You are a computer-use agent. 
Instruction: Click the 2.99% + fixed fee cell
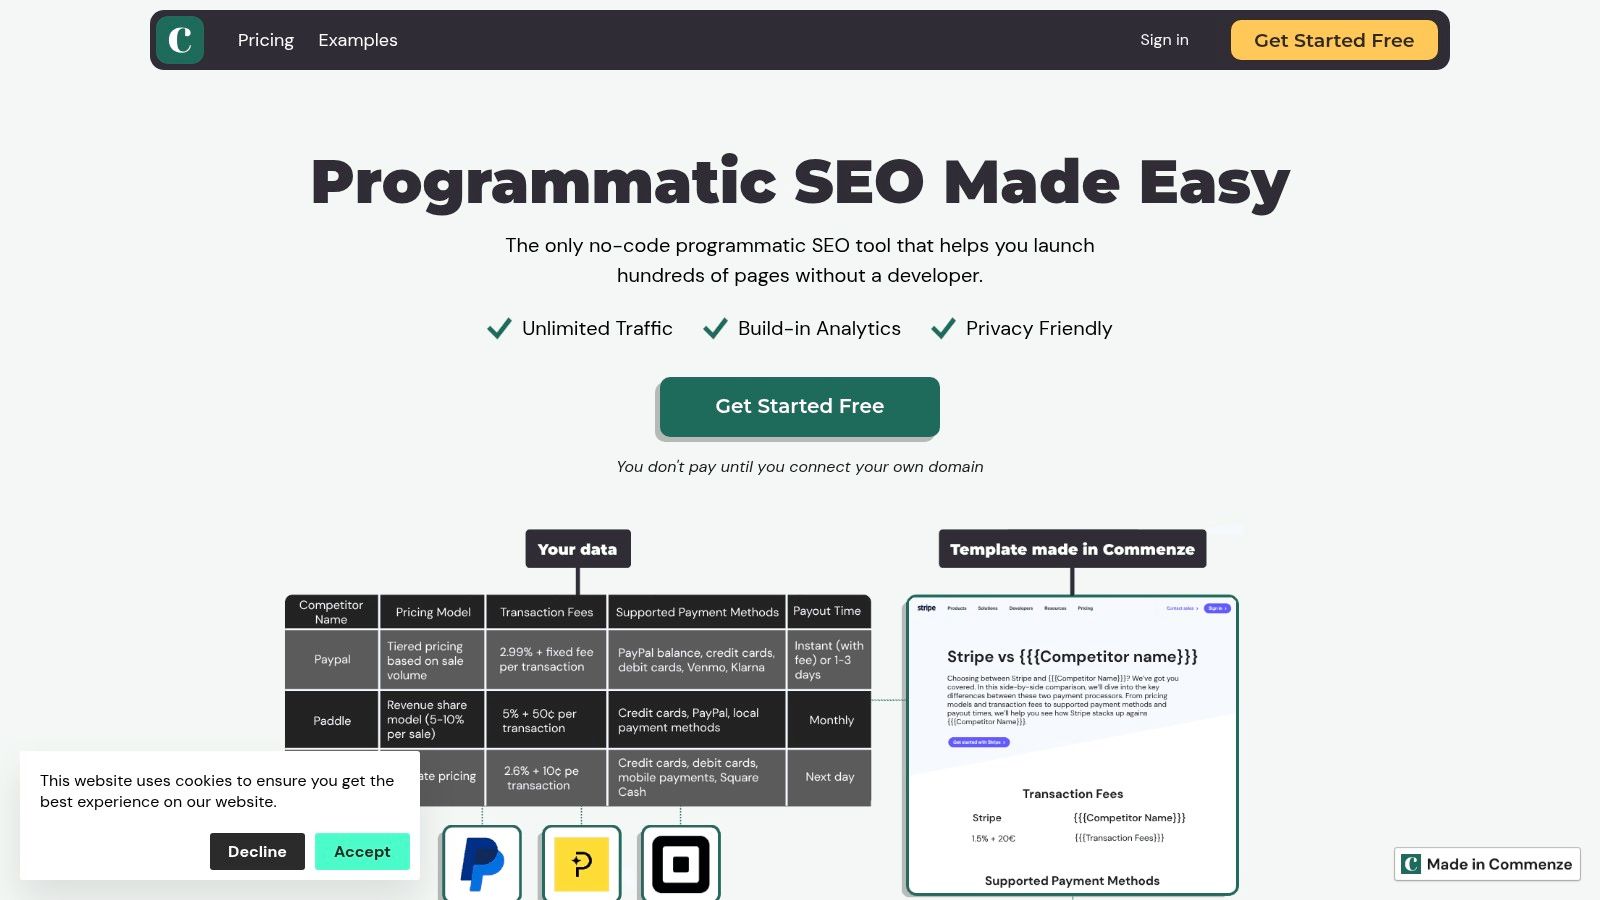(x=547, y=660)
